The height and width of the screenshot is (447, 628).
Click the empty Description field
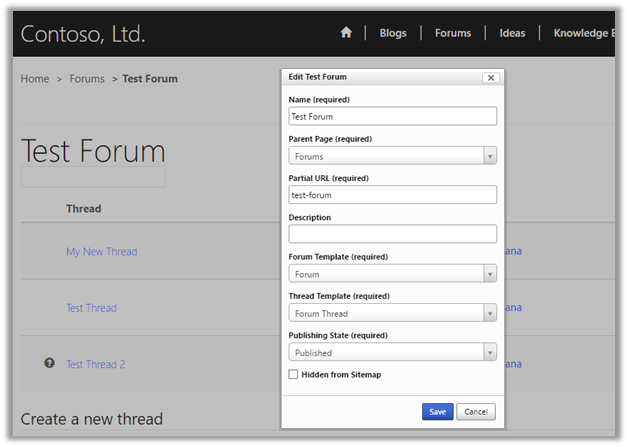pos(392,234)
